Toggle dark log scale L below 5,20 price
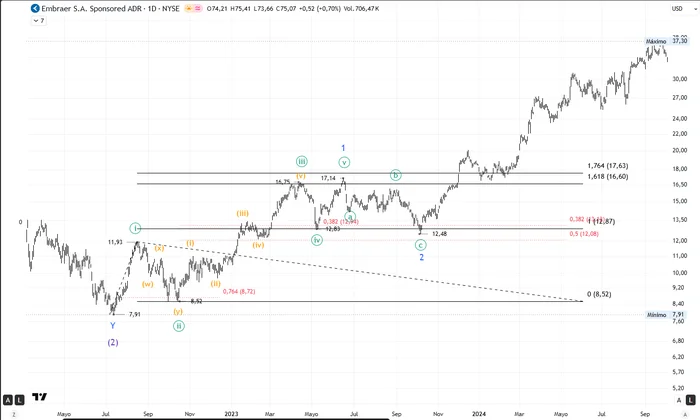 pyautogui.click(x=691, y=400)
